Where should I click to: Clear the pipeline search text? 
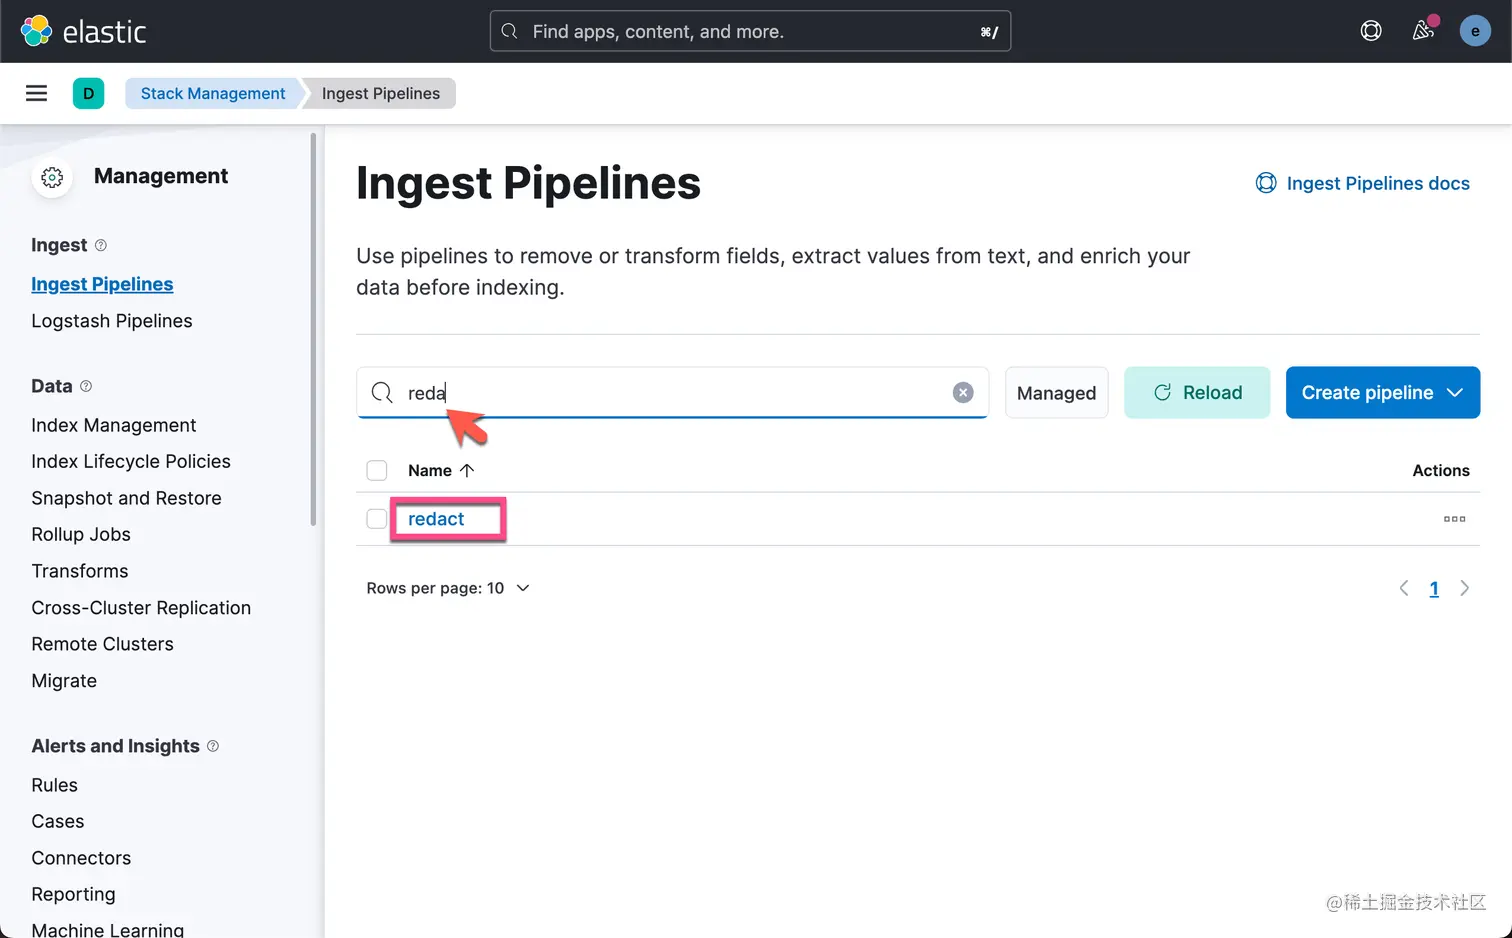963,393
